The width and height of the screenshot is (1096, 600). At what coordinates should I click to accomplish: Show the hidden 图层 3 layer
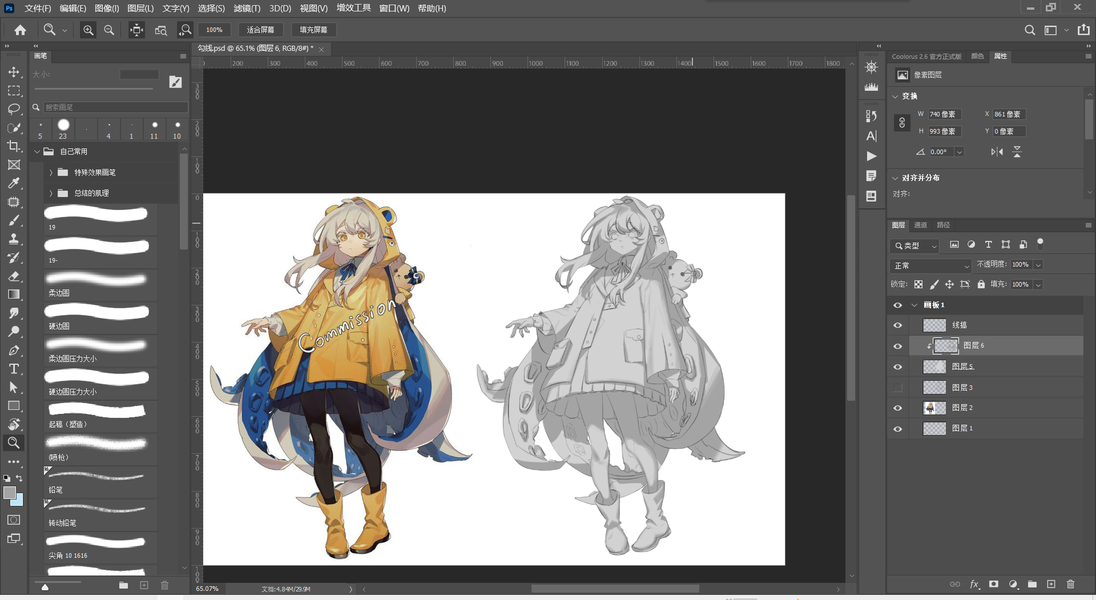pos(897,387)
